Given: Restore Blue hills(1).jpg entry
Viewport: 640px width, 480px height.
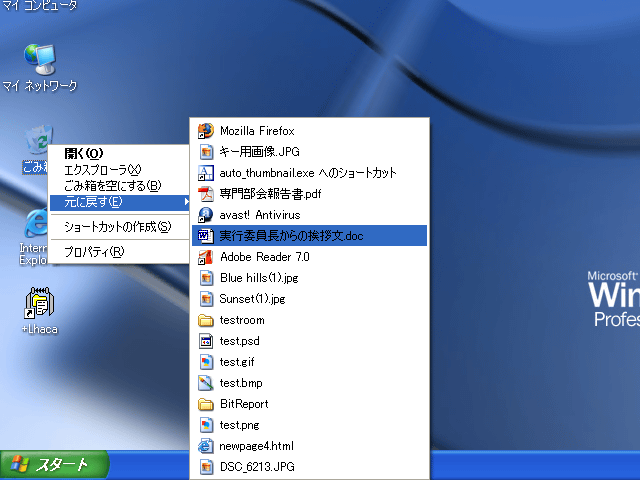Looking at the screenshot, I should click(309, 278).
